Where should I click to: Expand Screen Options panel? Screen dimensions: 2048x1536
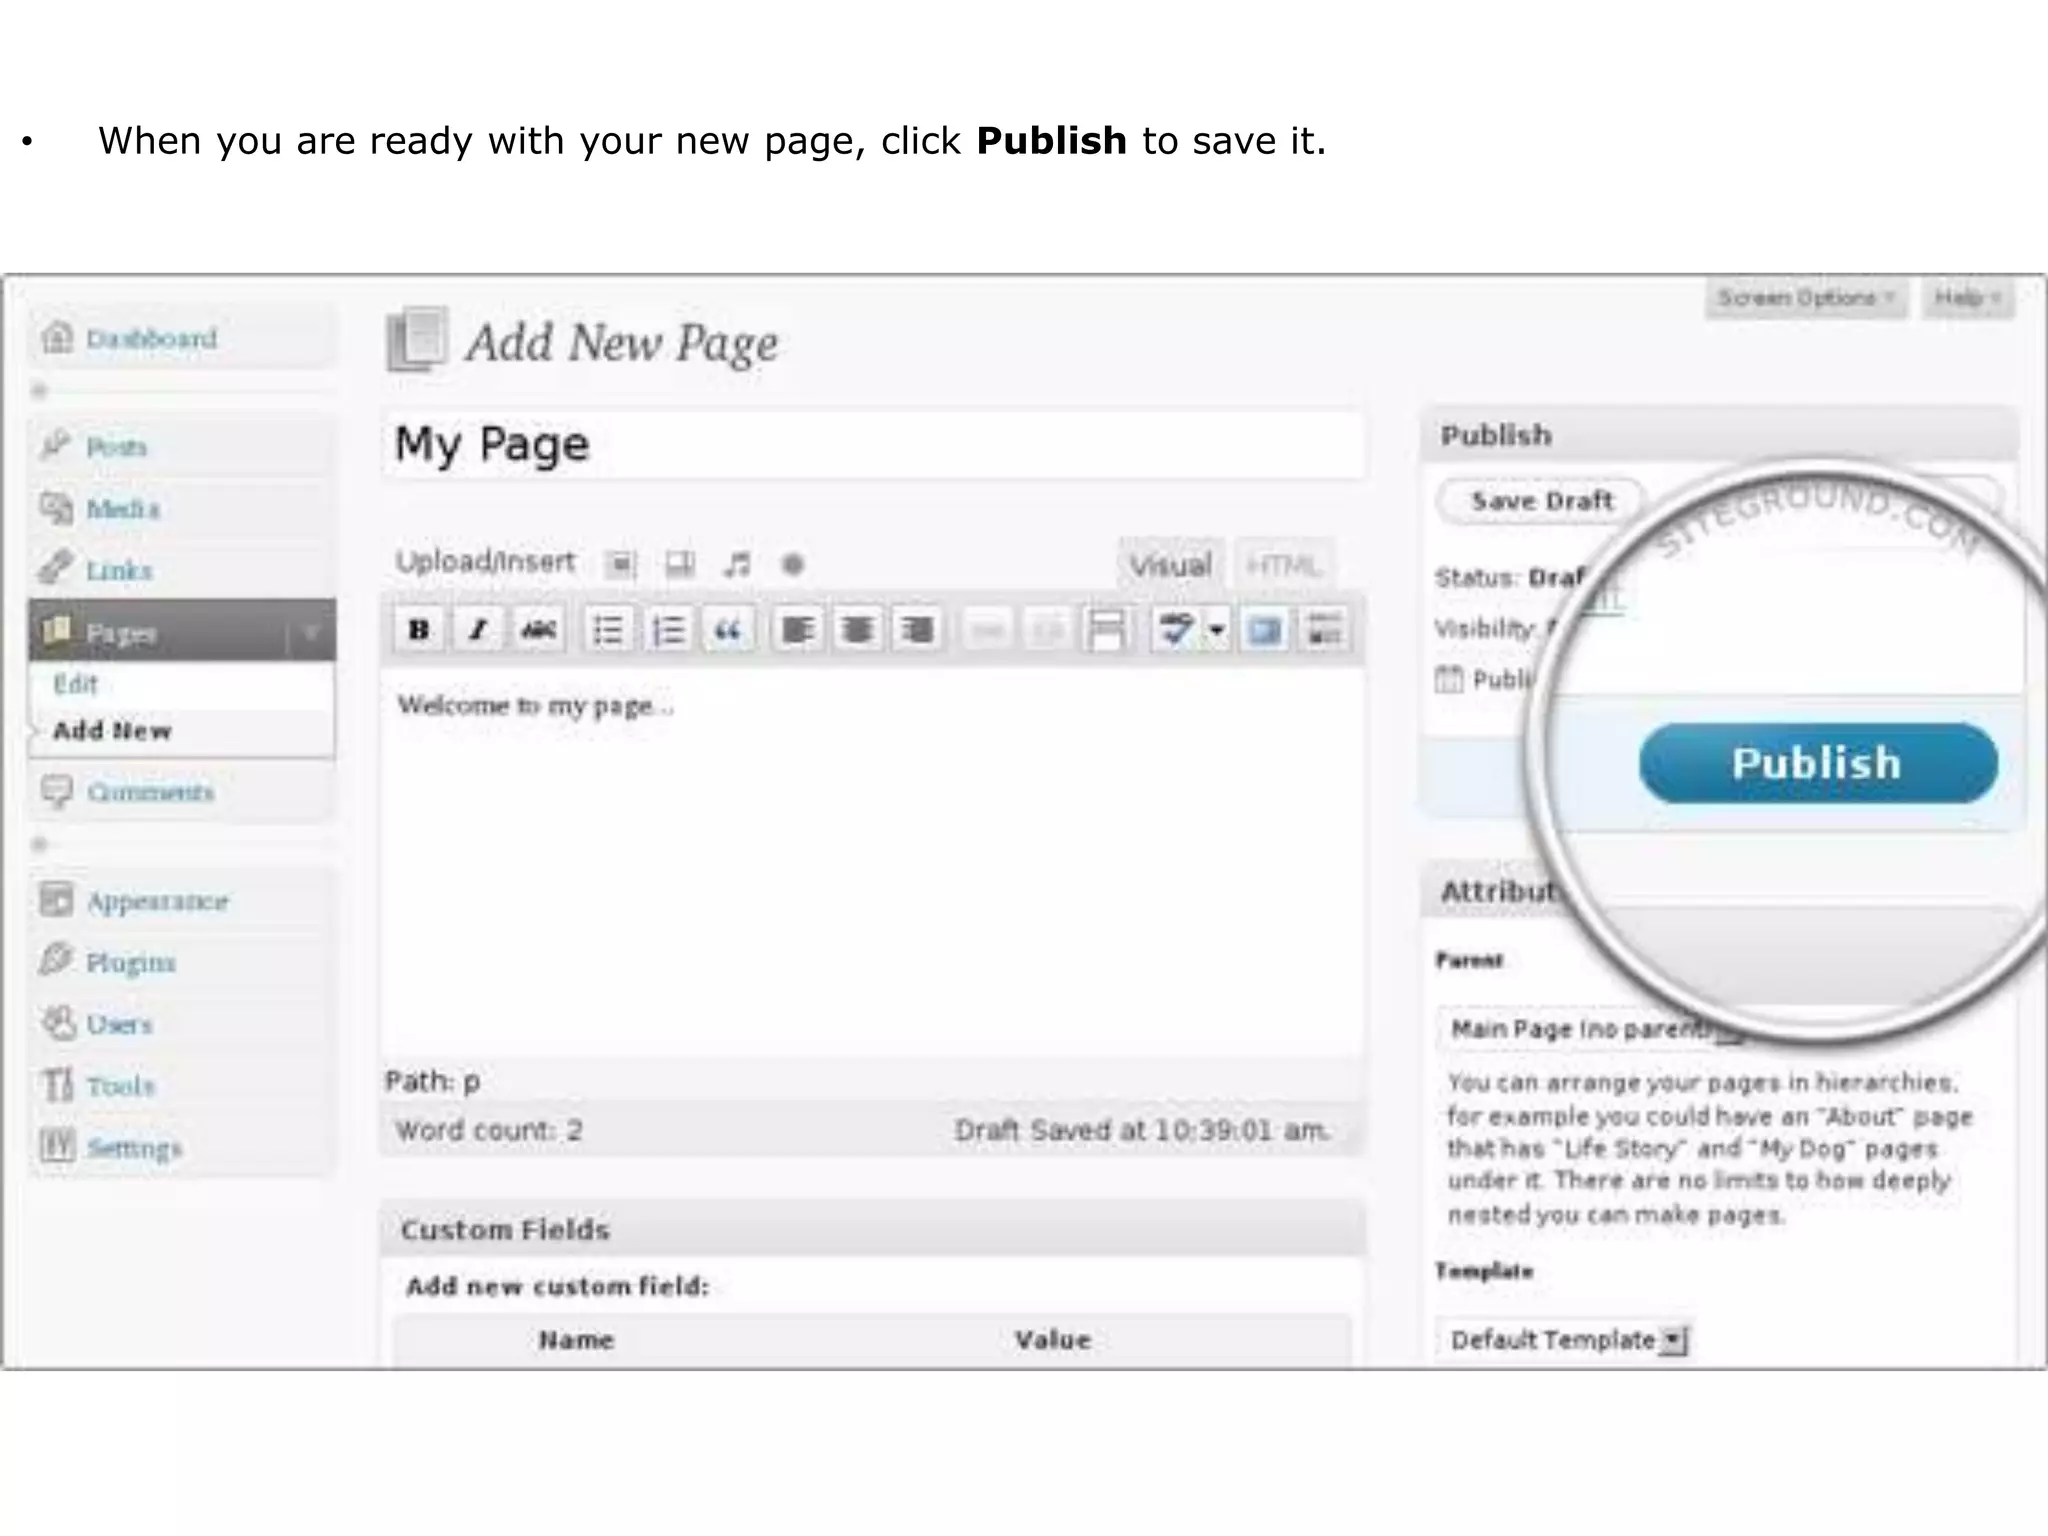[1807, 298]
